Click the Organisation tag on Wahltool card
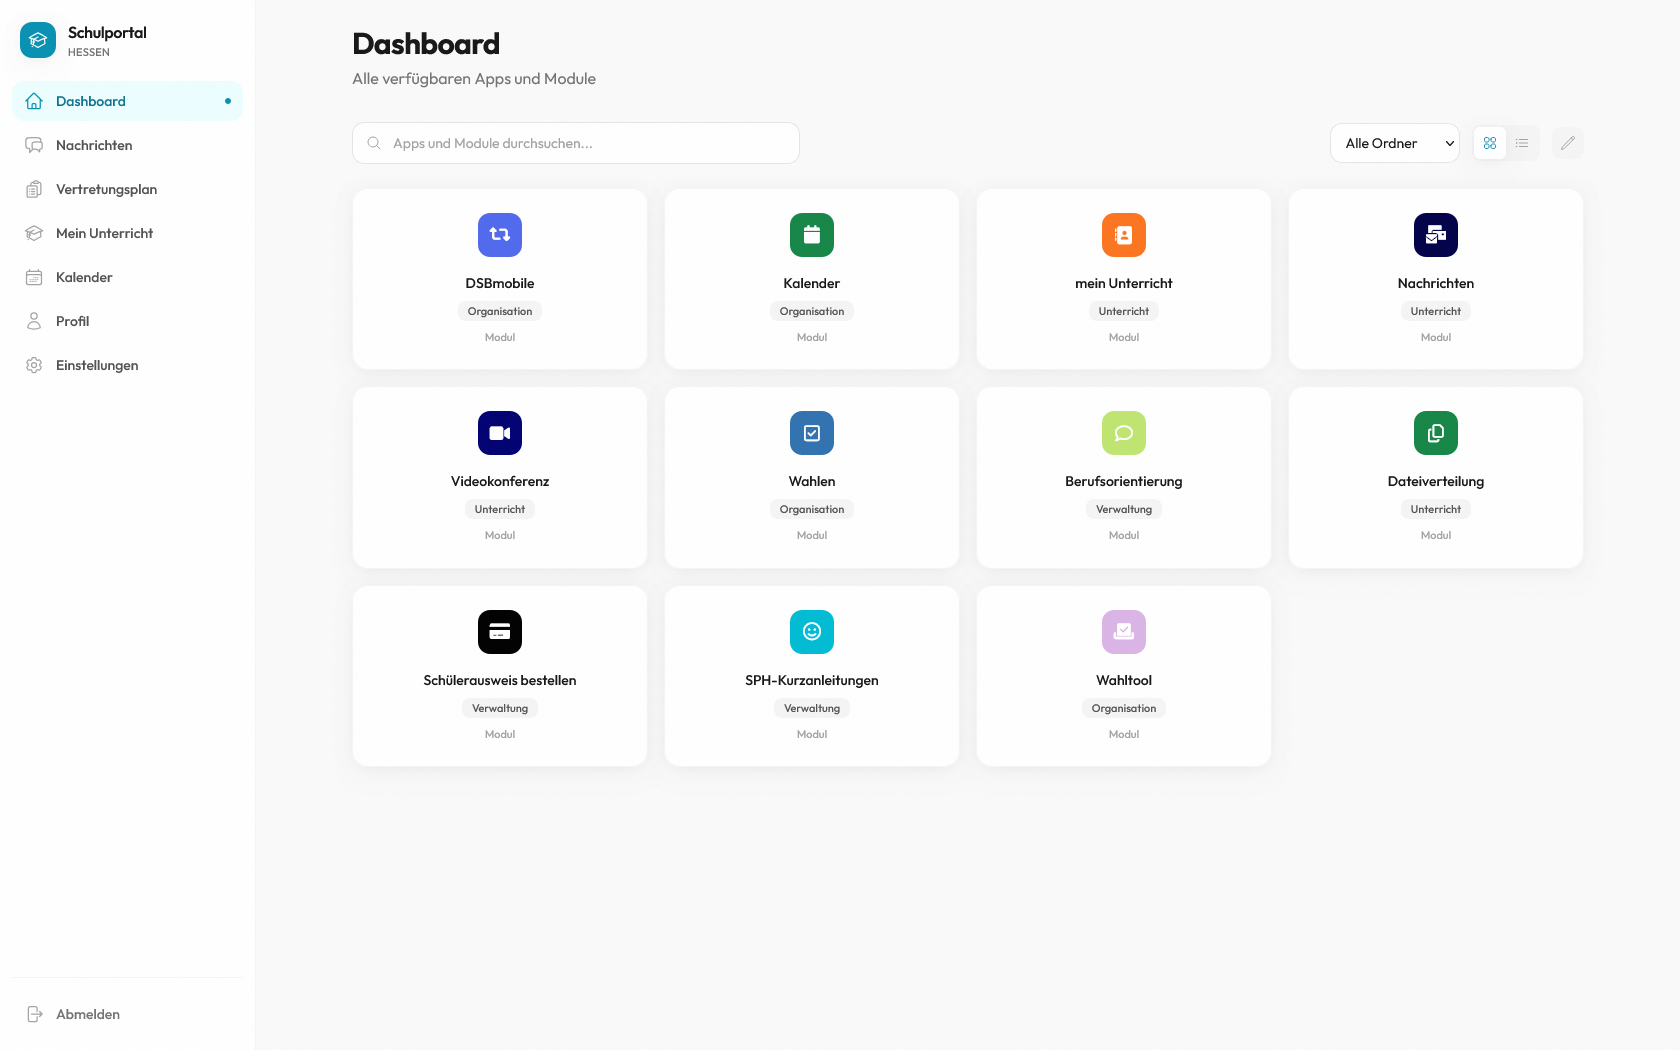 [1124, 708]
